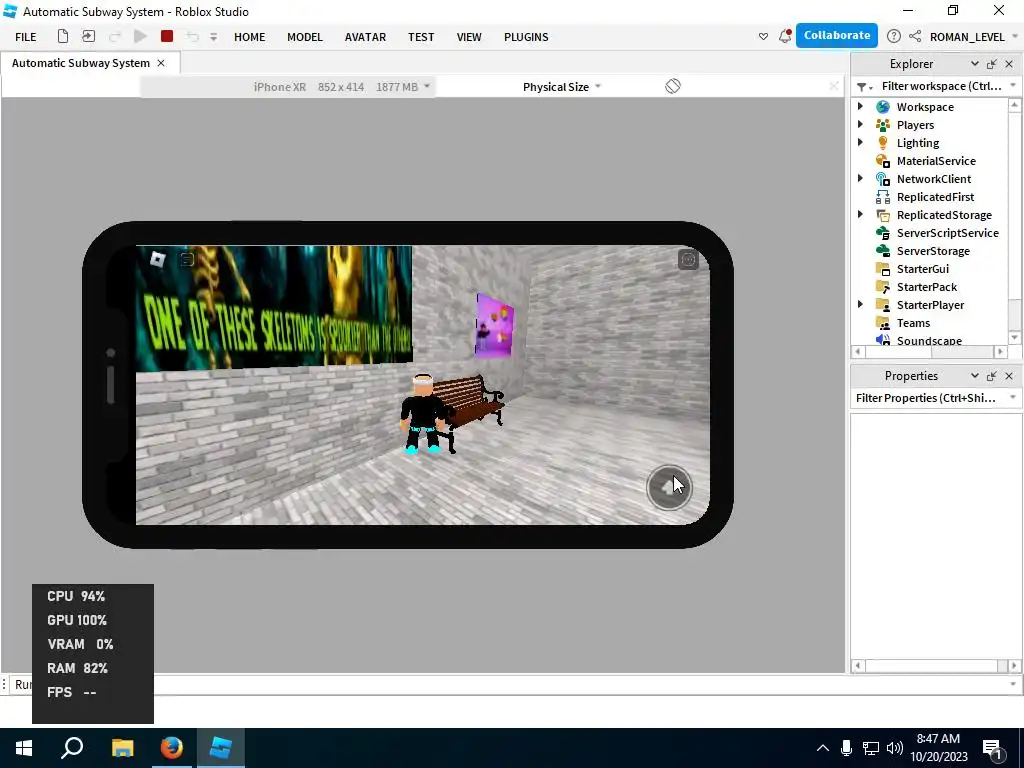Screen dimensions: 1024x768
Task: Tap the mobile jump button
Action: point(669,487)
